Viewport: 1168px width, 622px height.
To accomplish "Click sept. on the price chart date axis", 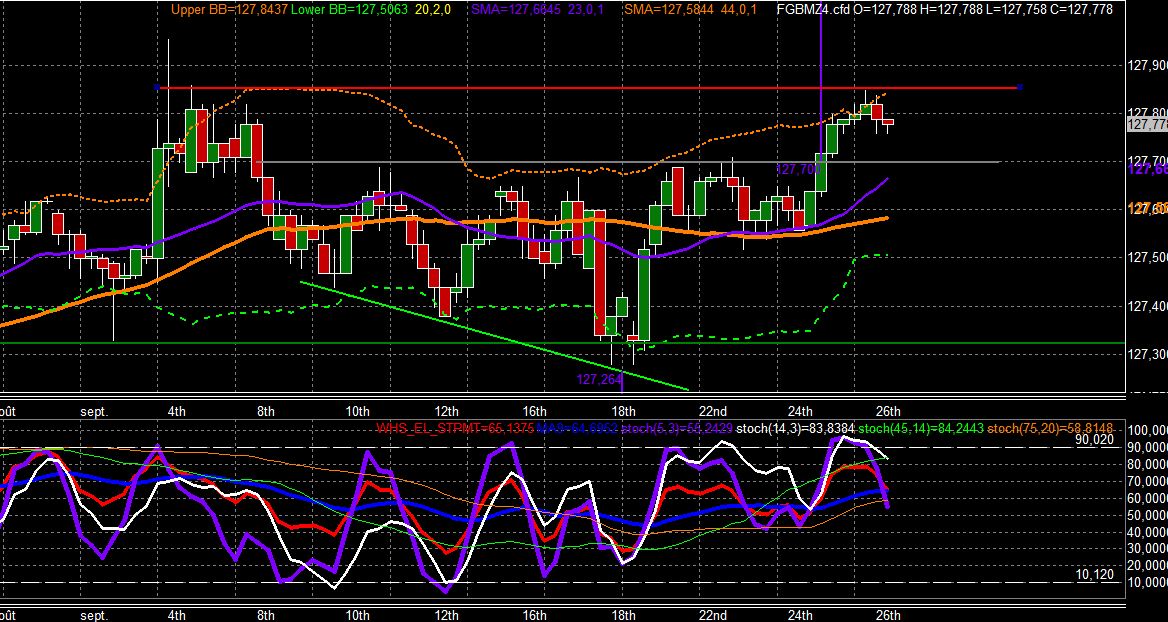I will [94, 411].
